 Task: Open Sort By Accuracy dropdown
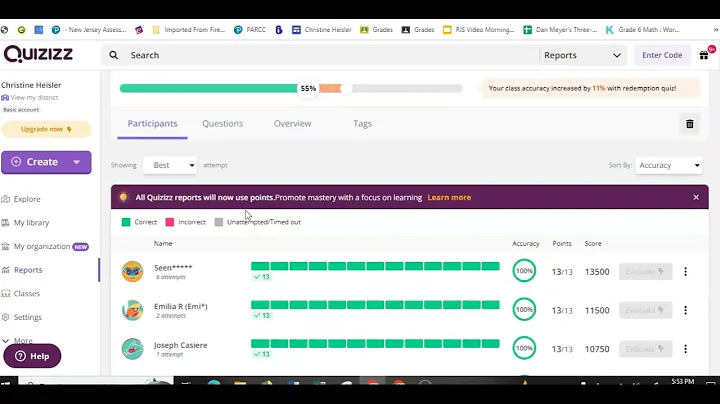tap(669, 165)
